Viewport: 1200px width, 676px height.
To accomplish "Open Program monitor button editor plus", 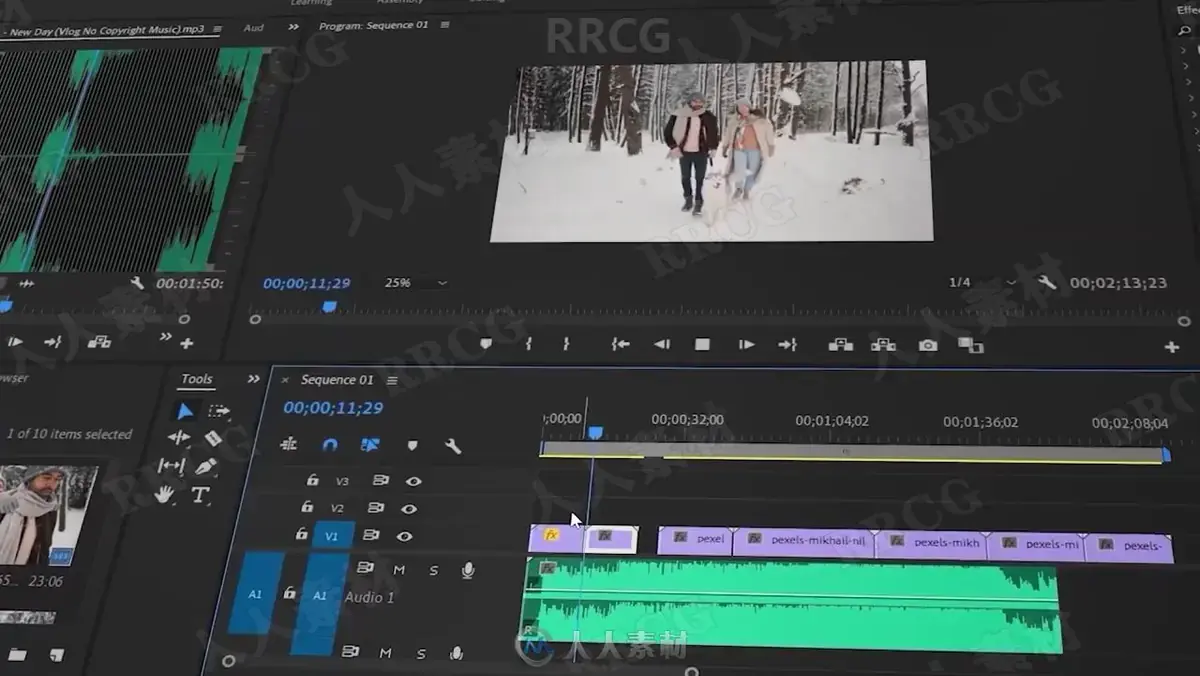I will [1171, 347].
